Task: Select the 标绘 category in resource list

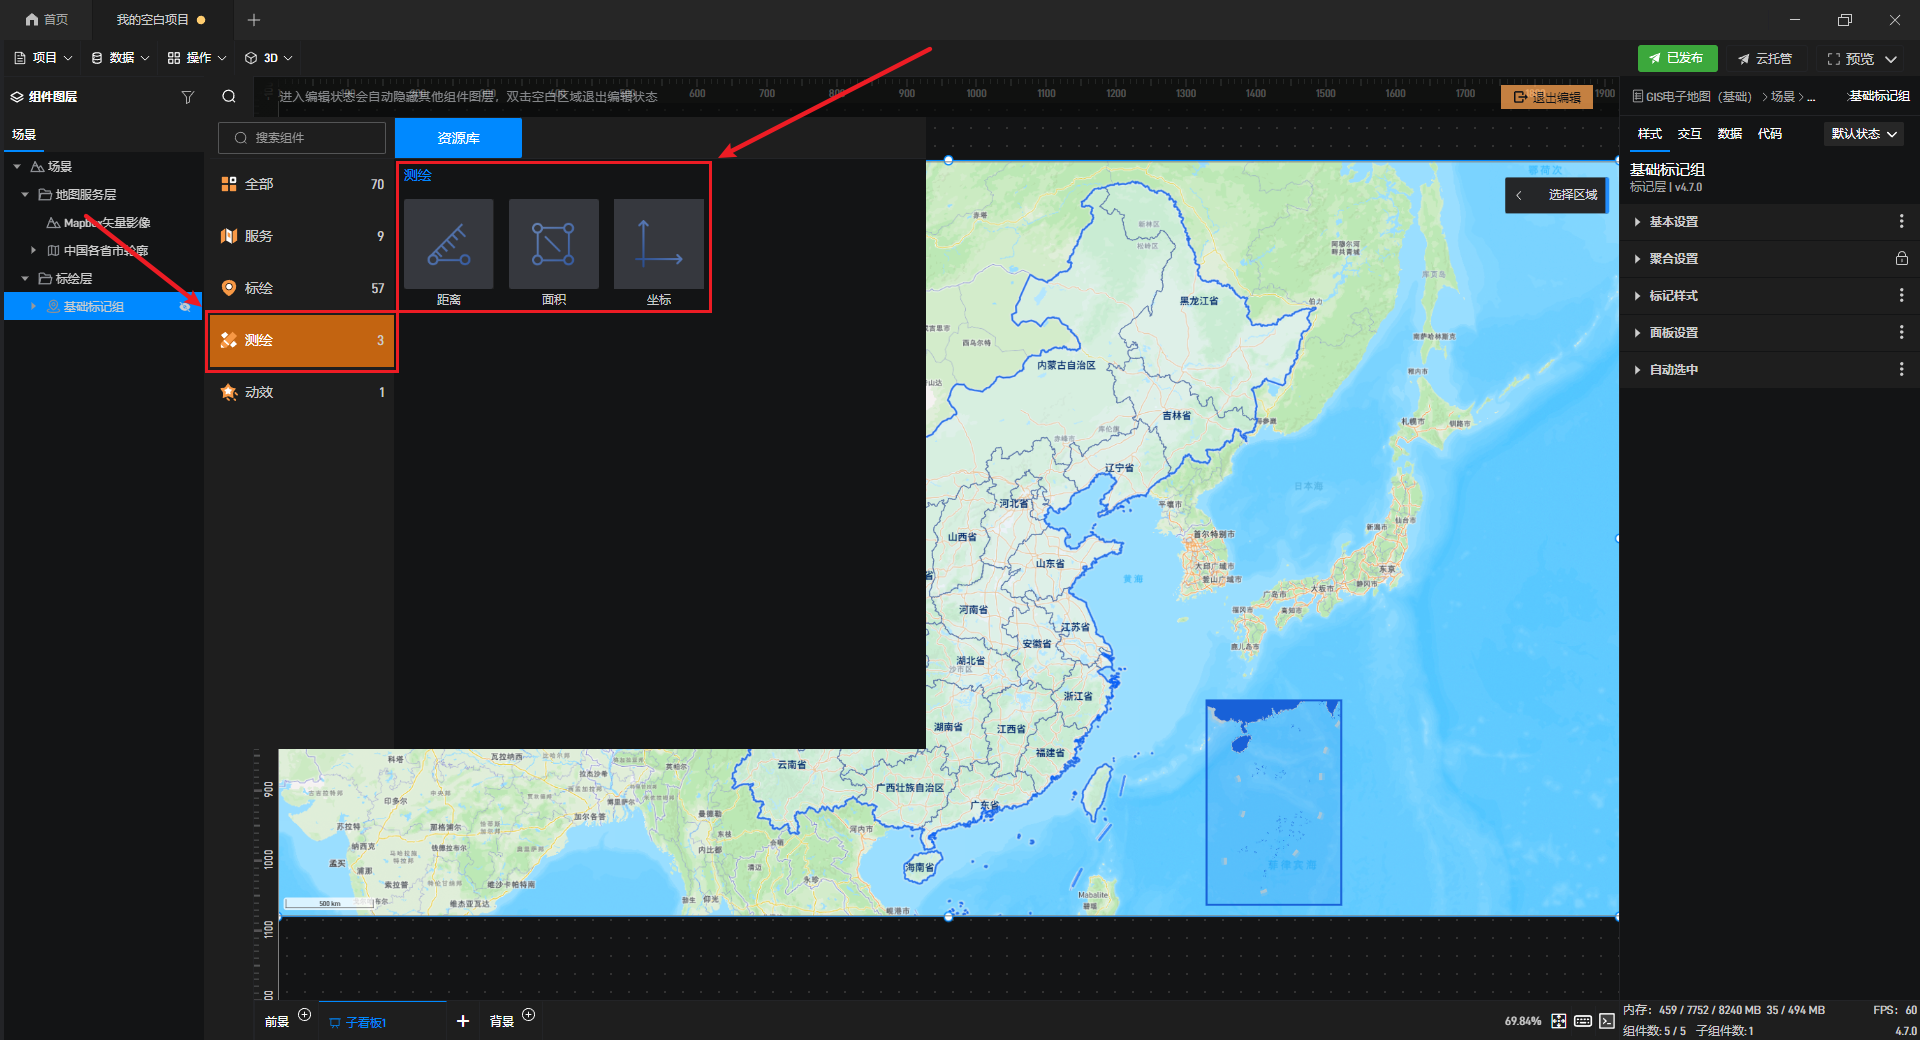Action: [301, 288]
